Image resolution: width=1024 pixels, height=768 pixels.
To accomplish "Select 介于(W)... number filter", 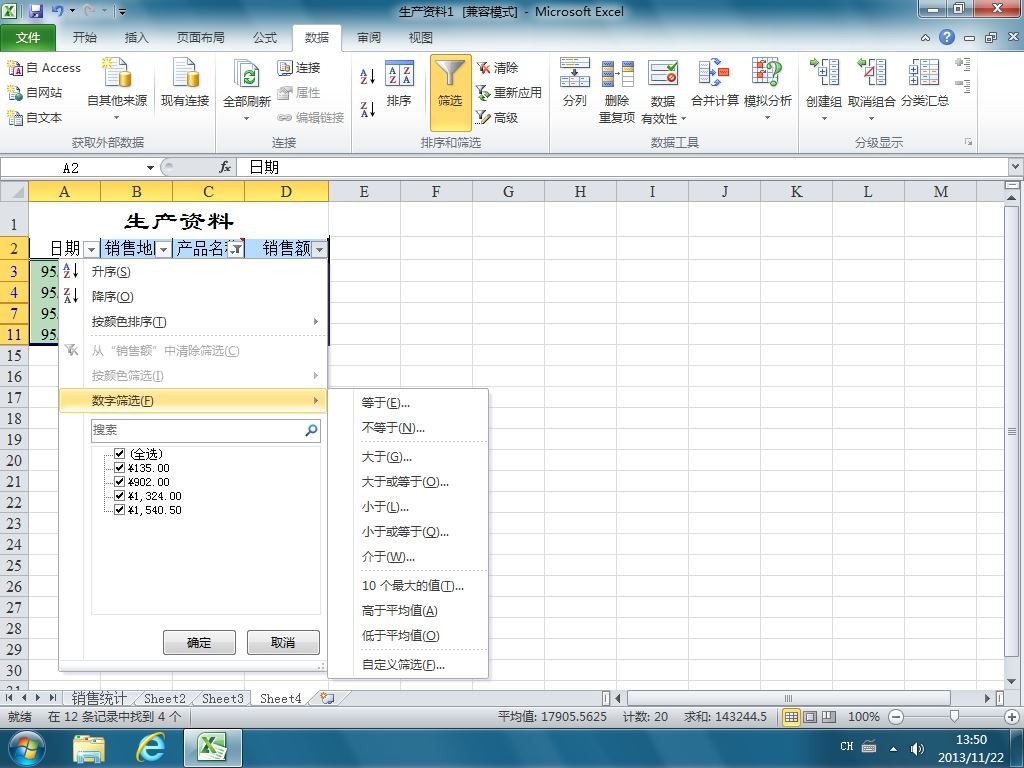I will (408, 556).
